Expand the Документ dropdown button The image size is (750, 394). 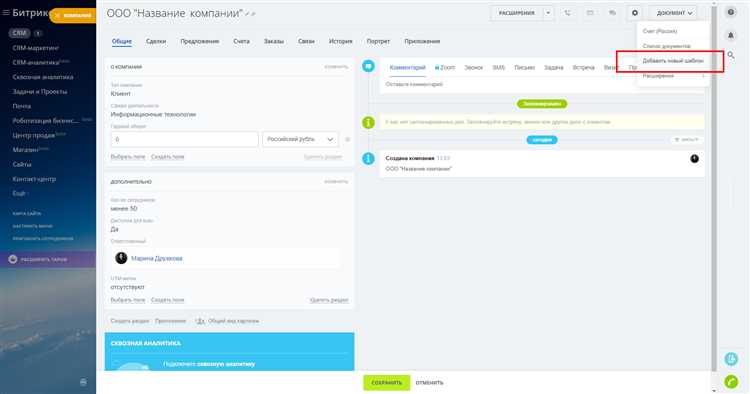674,13
